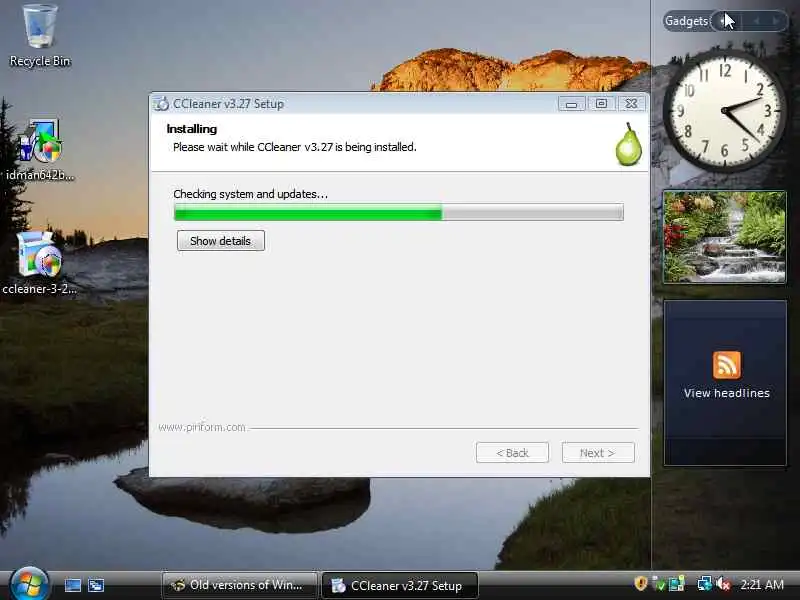Image resolution: width=800 pixels, height=600 pixels.
Task: Click the Show Desktop quick launch icon
Action: tap(72, 585)
